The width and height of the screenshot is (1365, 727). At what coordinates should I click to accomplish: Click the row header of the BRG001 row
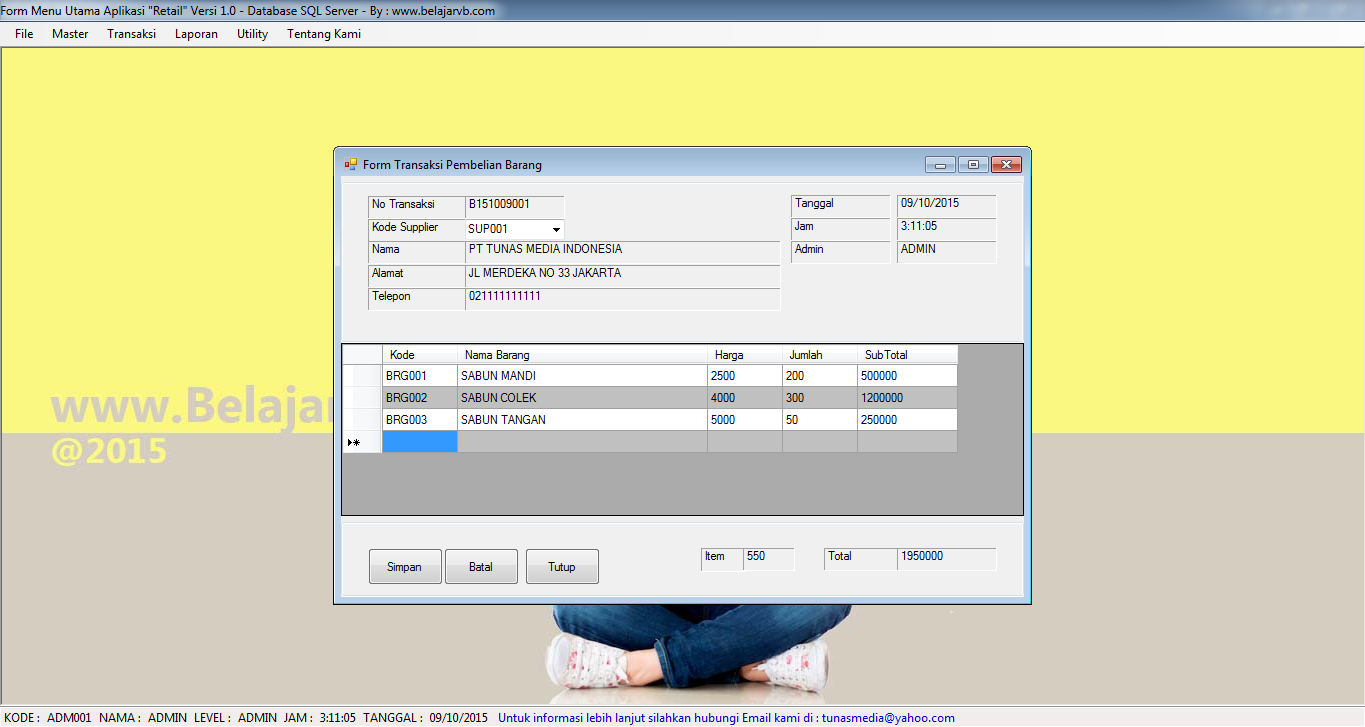(362, 376)
